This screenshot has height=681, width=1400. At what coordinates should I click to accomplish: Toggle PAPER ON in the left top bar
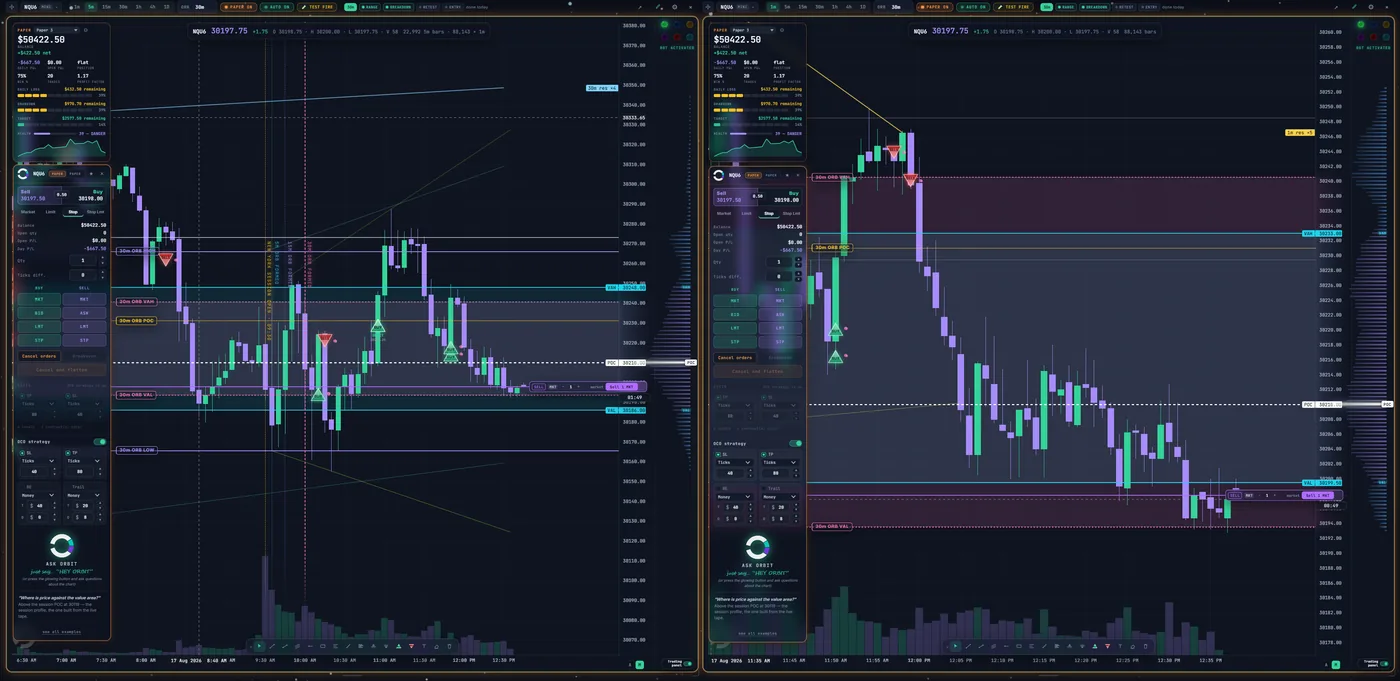pyautogui.click(x=238, y=7)
